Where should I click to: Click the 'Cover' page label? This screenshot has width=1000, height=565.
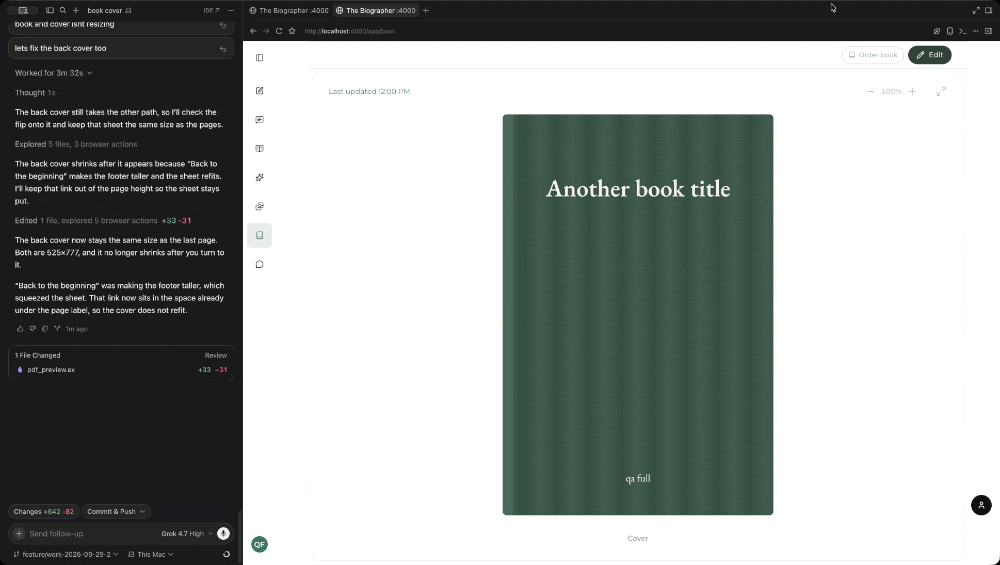[x=638, y=538]
